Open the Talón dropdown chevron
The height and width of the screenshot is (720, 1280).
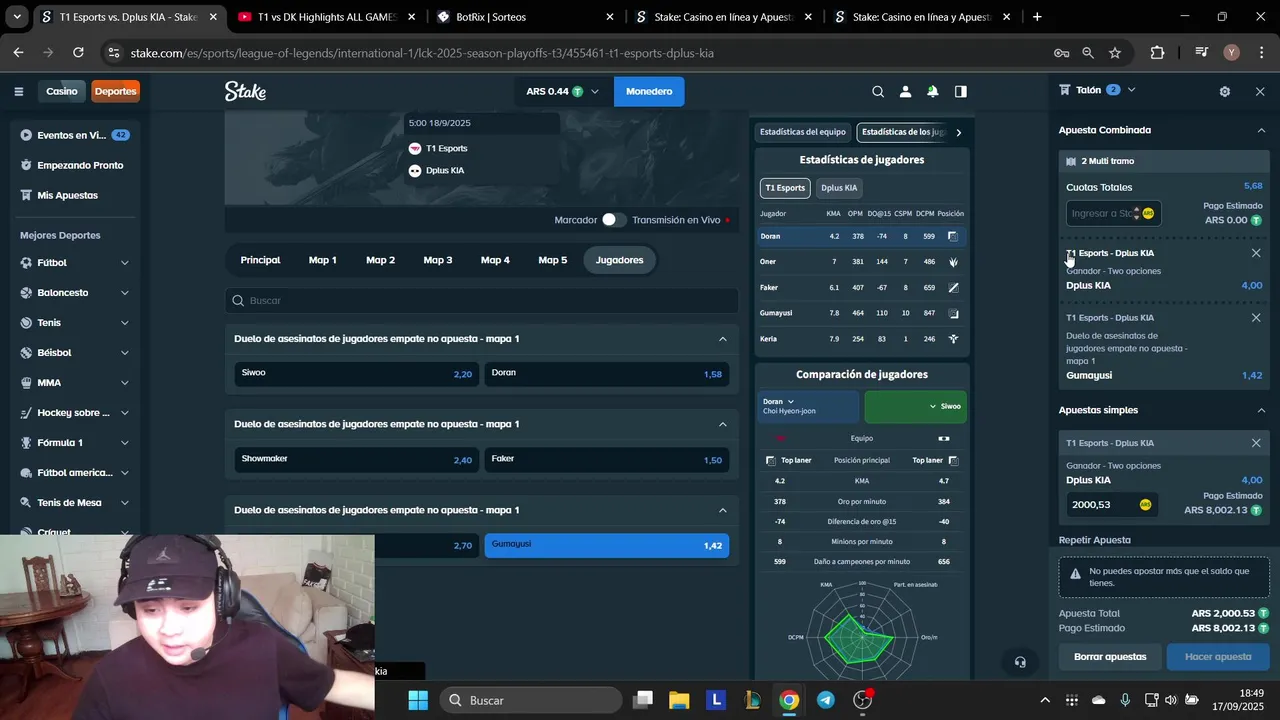click(1131, 90)
